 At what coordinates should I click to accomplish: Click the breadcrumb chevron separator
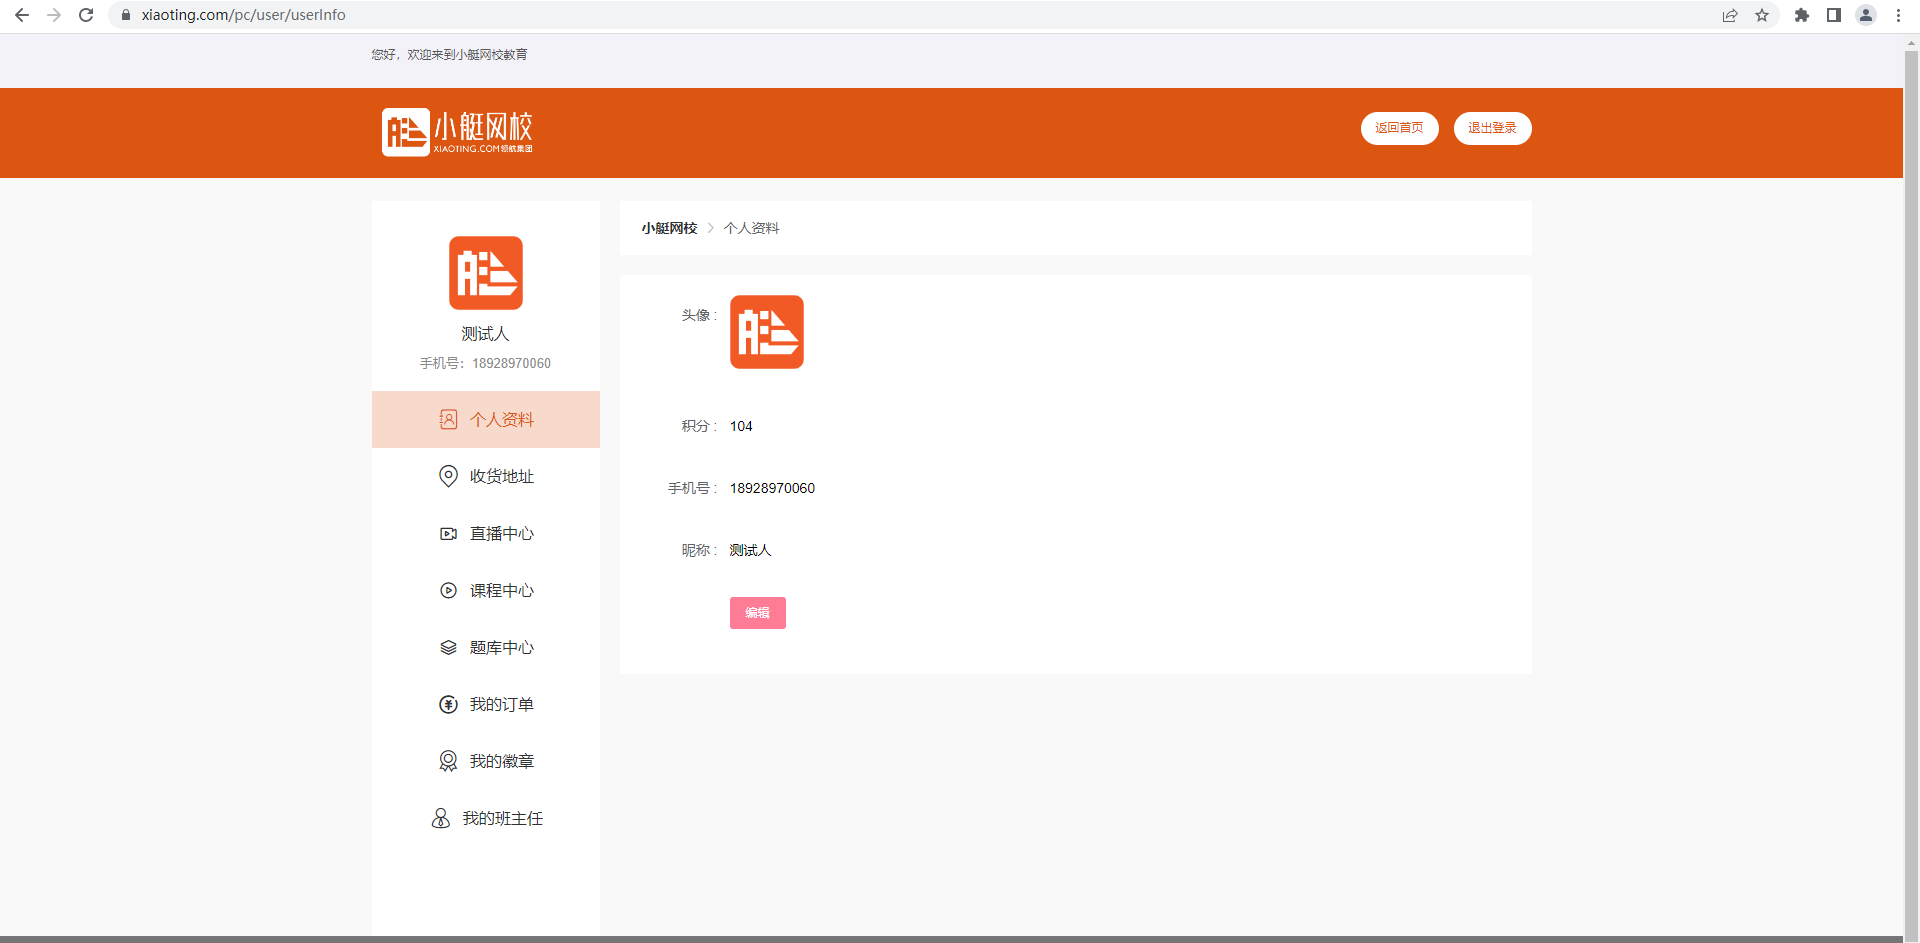click(x=711, y=228)
